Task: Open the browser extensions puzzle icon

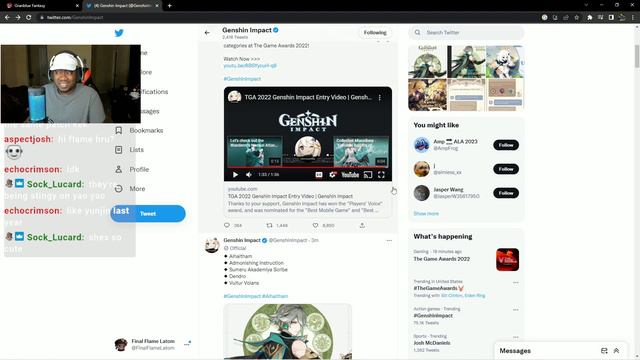Action: point(589,18)
